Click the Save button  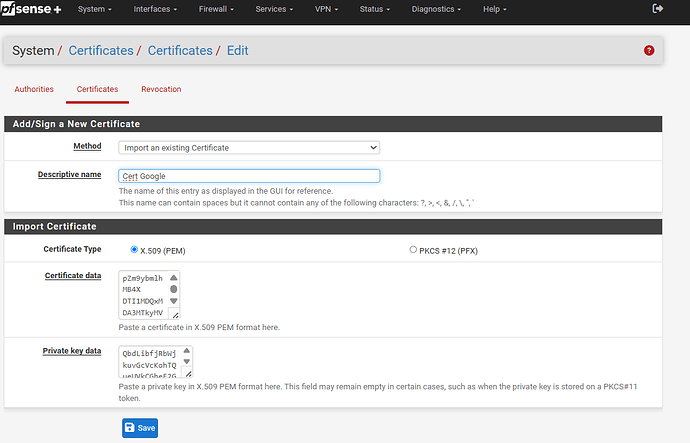[140, 428]
